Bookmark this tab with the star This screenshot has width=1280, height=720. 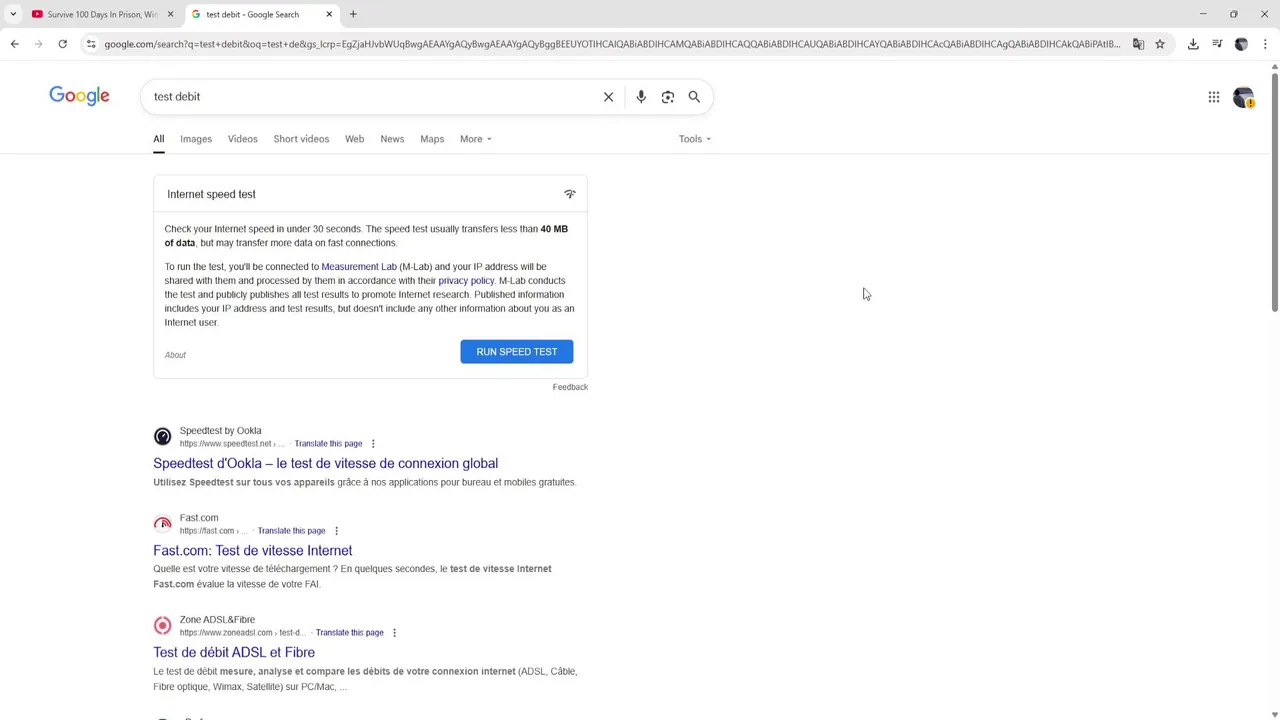[1160, 44]
